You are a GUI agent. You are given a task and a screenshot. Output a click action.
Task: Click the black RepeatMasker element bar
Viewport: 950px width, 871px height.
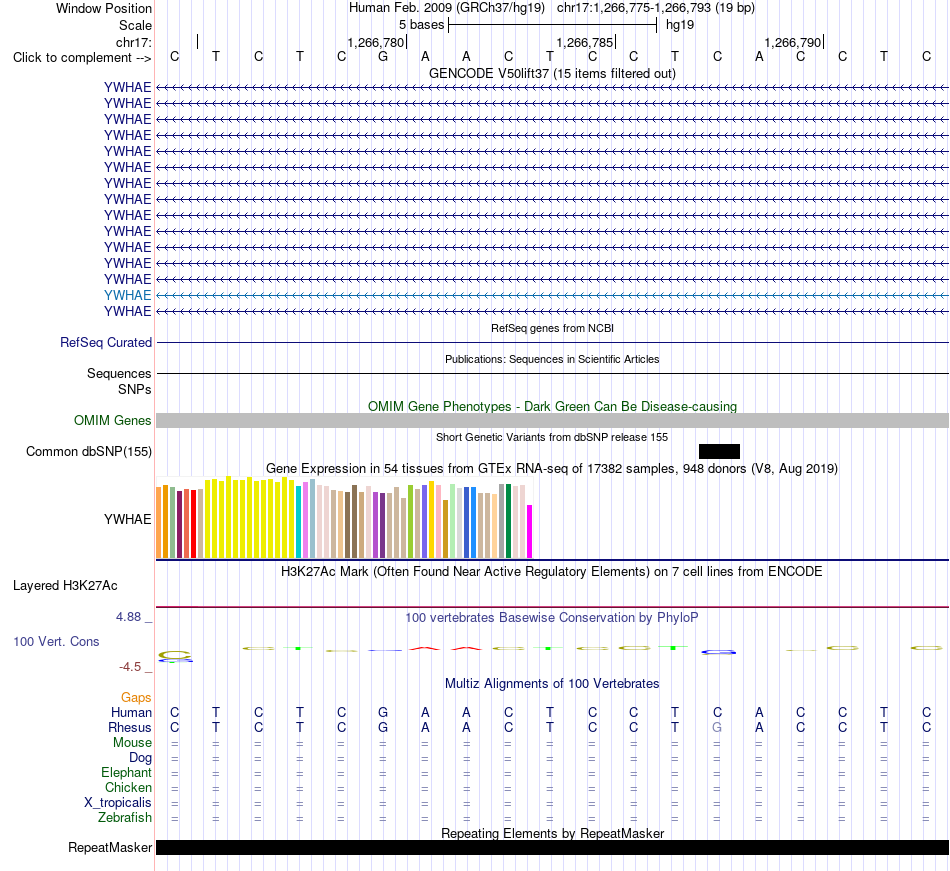click(x=552, y=847)
